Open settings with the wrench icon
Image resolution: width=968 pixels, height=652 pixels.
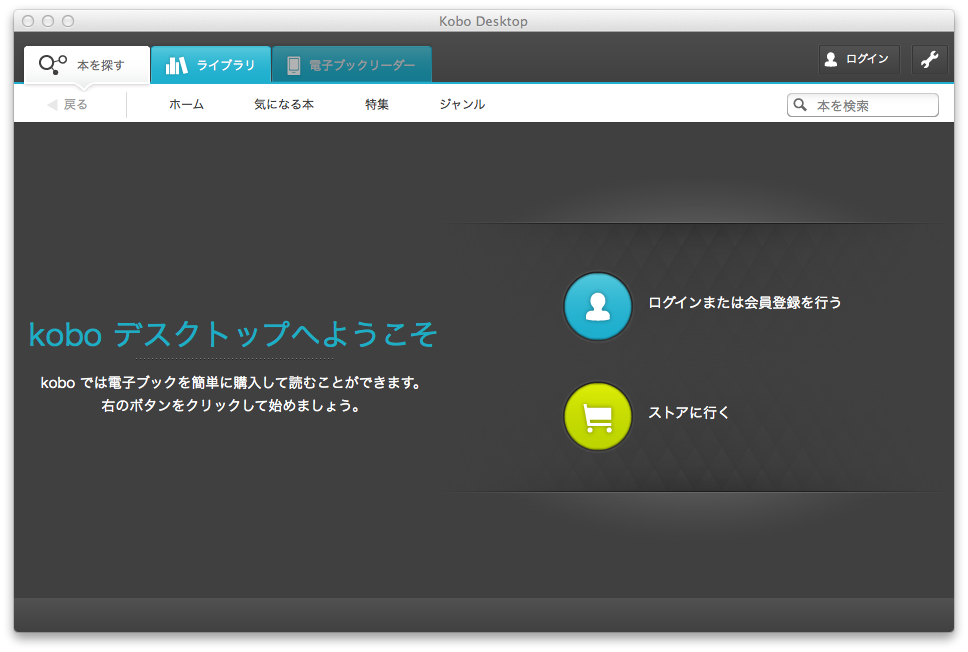click(x=929, y=59)
